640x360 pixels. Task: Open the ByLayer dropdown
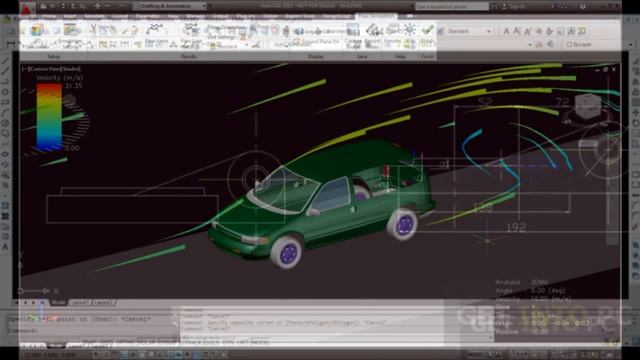click(580, 44)
